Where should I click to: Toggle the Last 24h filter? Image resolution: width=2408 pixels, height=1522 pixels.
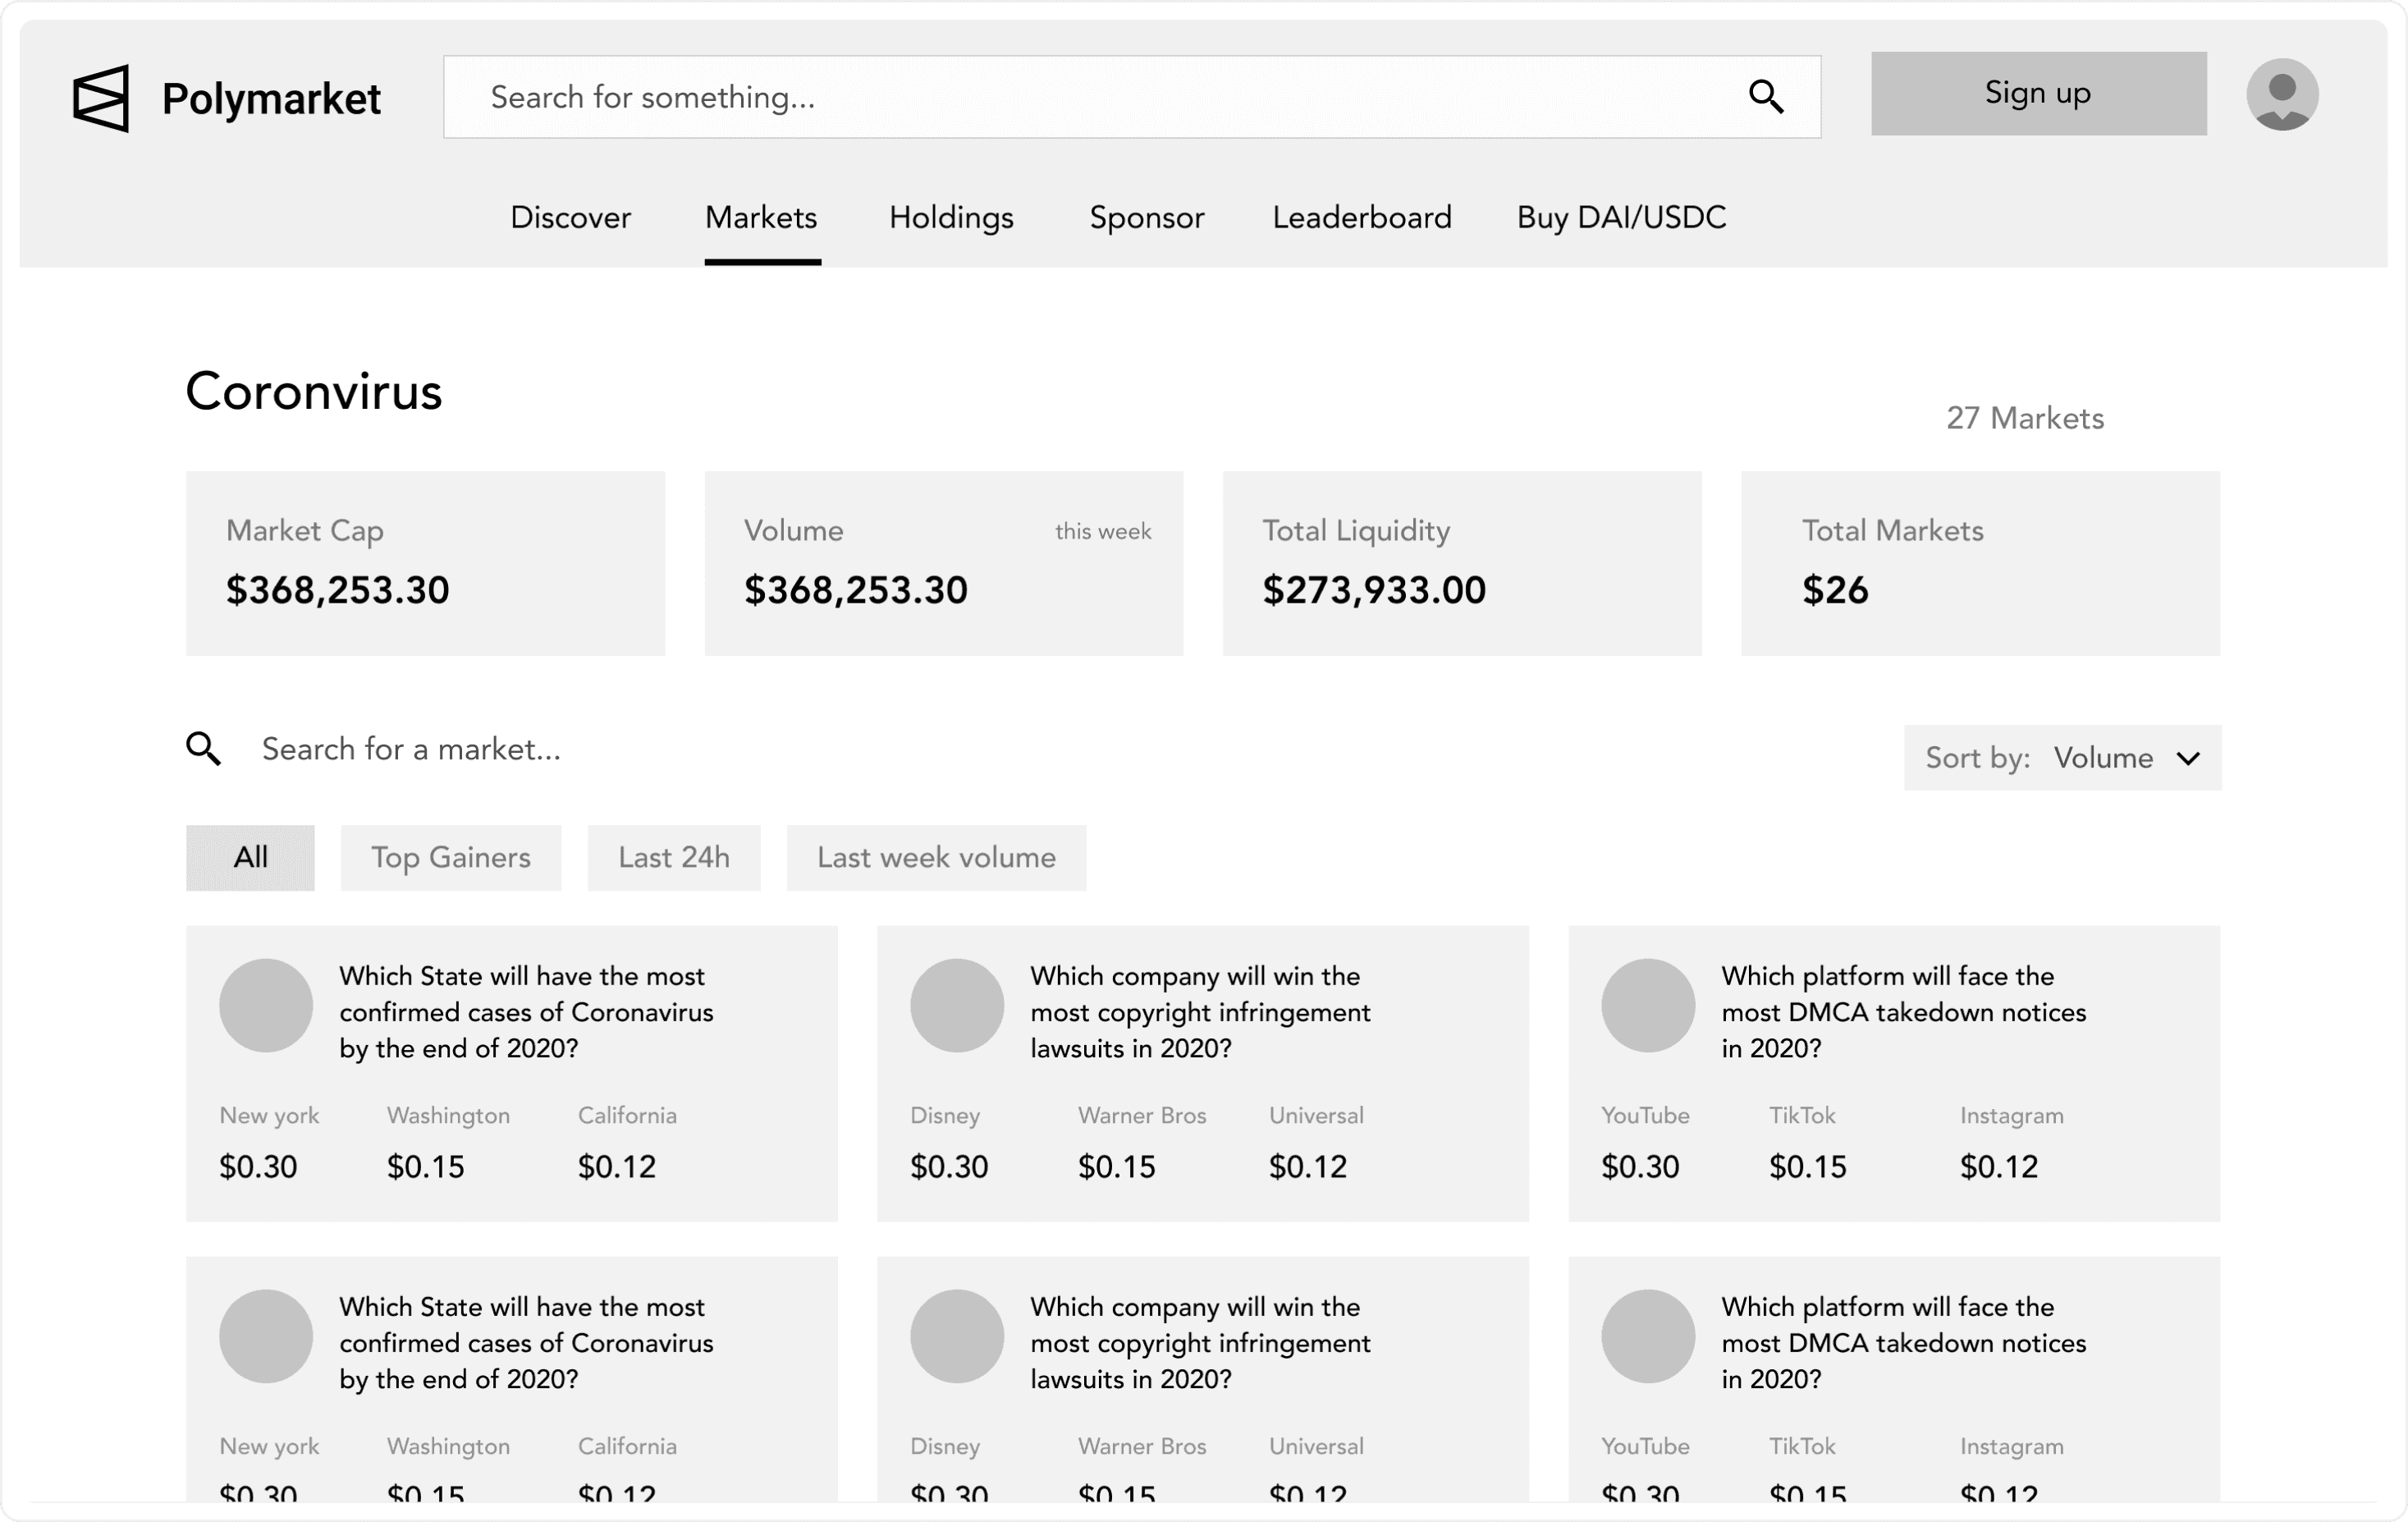click(x=673, y=857)
